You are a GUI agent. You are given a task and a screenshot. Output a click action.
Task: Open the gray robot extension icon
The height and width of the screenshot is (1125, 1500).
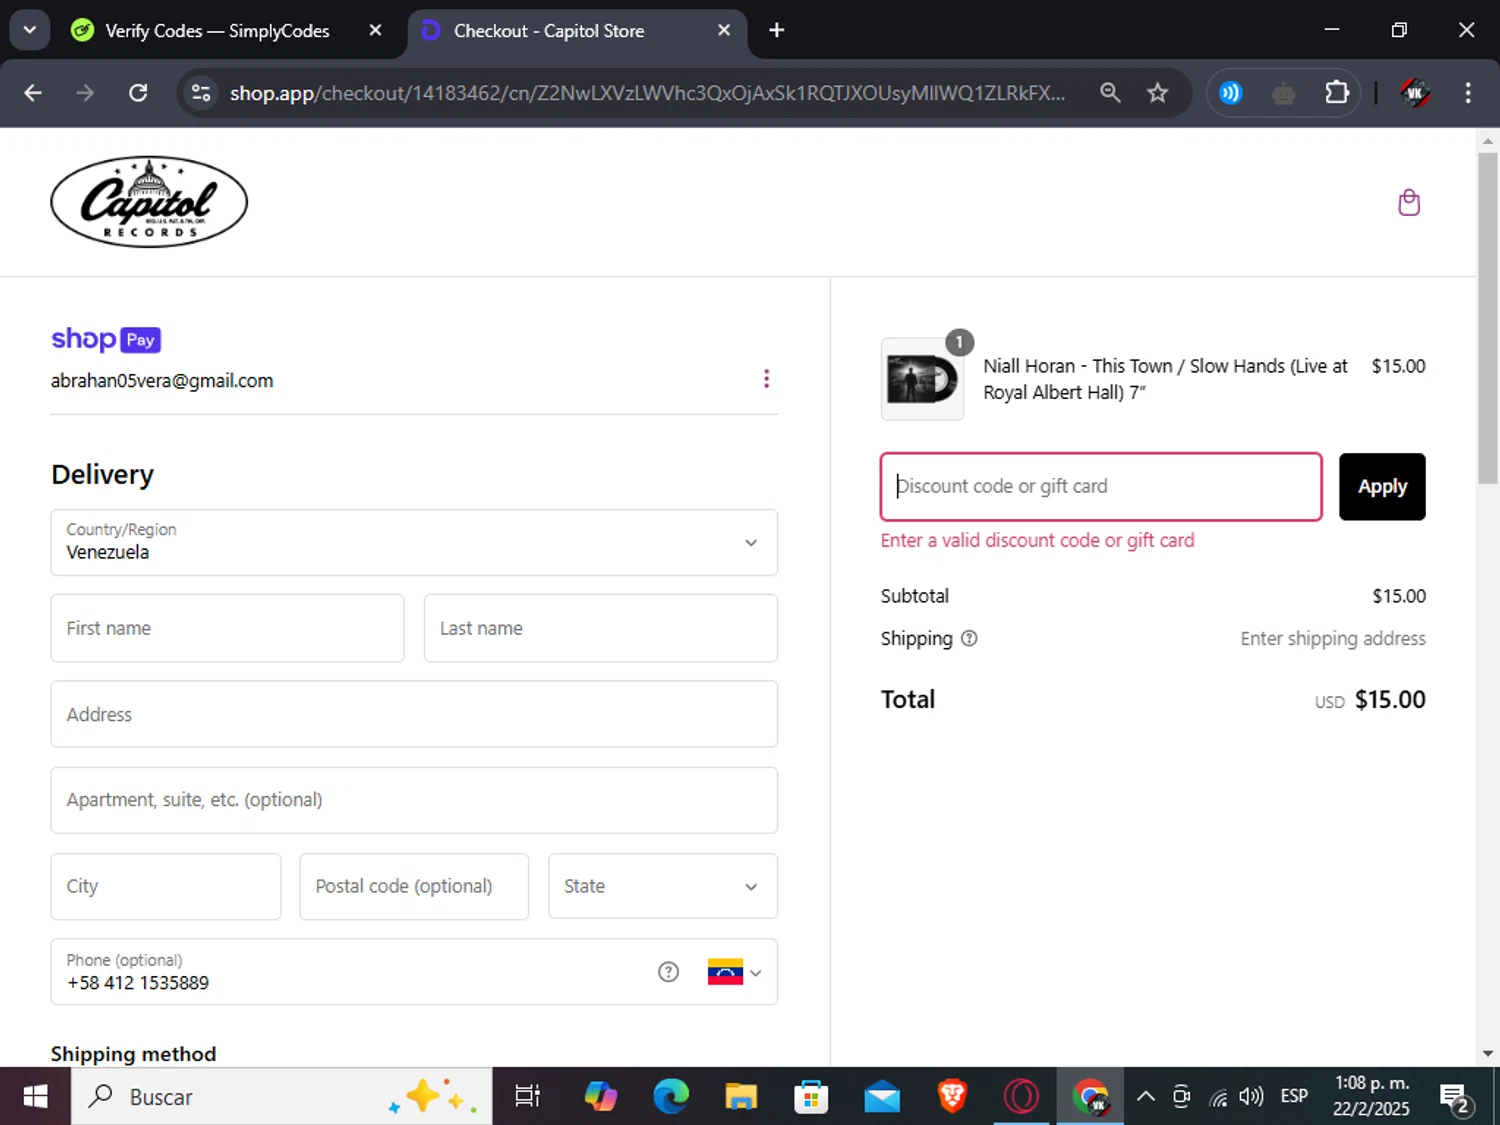coord(1284,94)
